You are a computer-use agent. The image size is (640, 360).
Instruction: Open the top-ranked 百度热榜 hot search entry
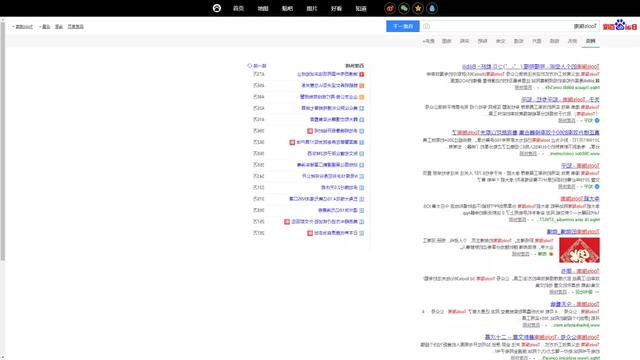(x=327, y=74)
